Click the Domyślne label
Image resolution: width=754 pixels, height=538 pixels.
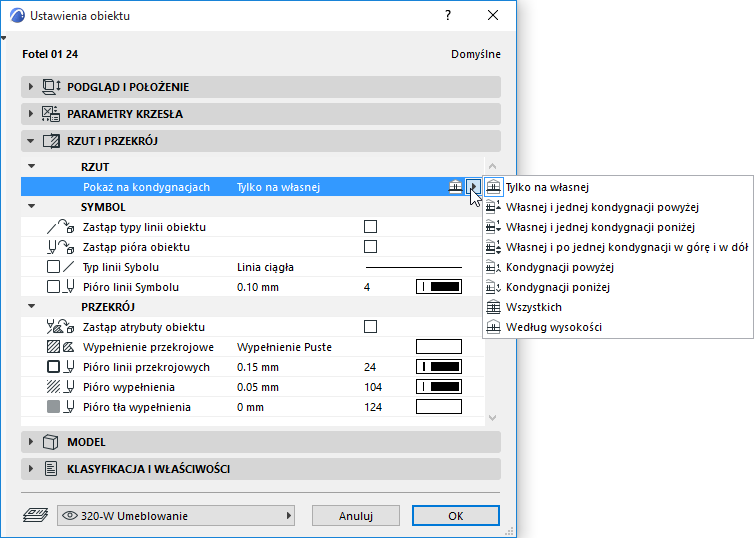[476, 54]
